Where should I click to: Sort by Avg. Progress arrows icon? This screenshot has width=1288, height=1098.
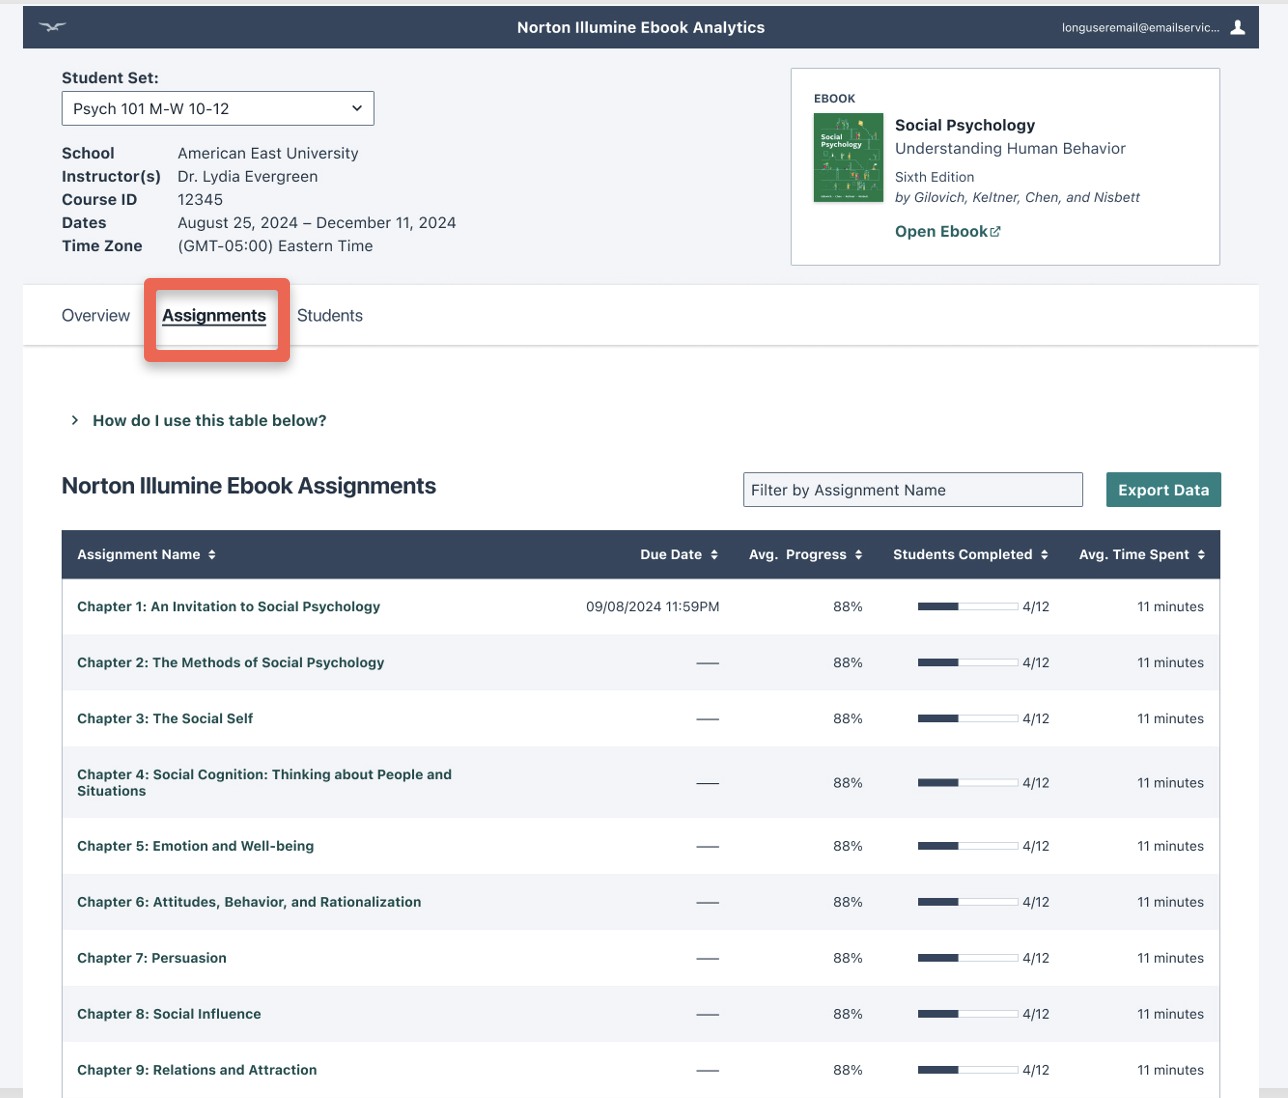click(858, 555)
